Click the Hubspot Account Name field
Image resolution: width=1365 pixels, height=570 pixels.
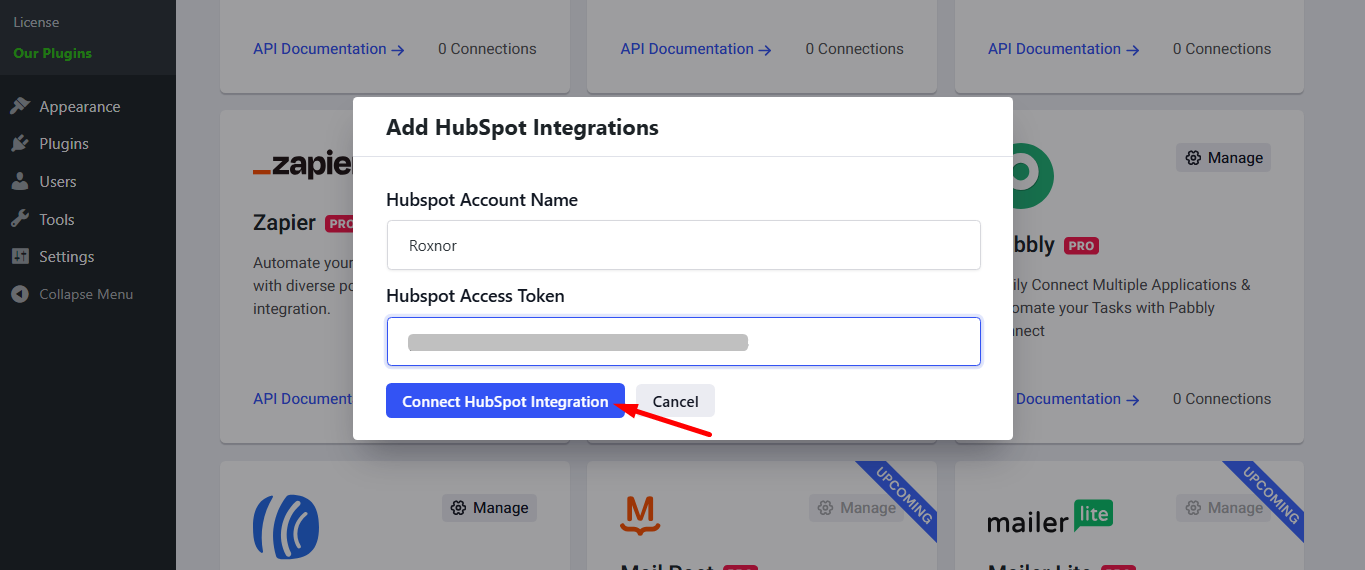click(683, 245)
